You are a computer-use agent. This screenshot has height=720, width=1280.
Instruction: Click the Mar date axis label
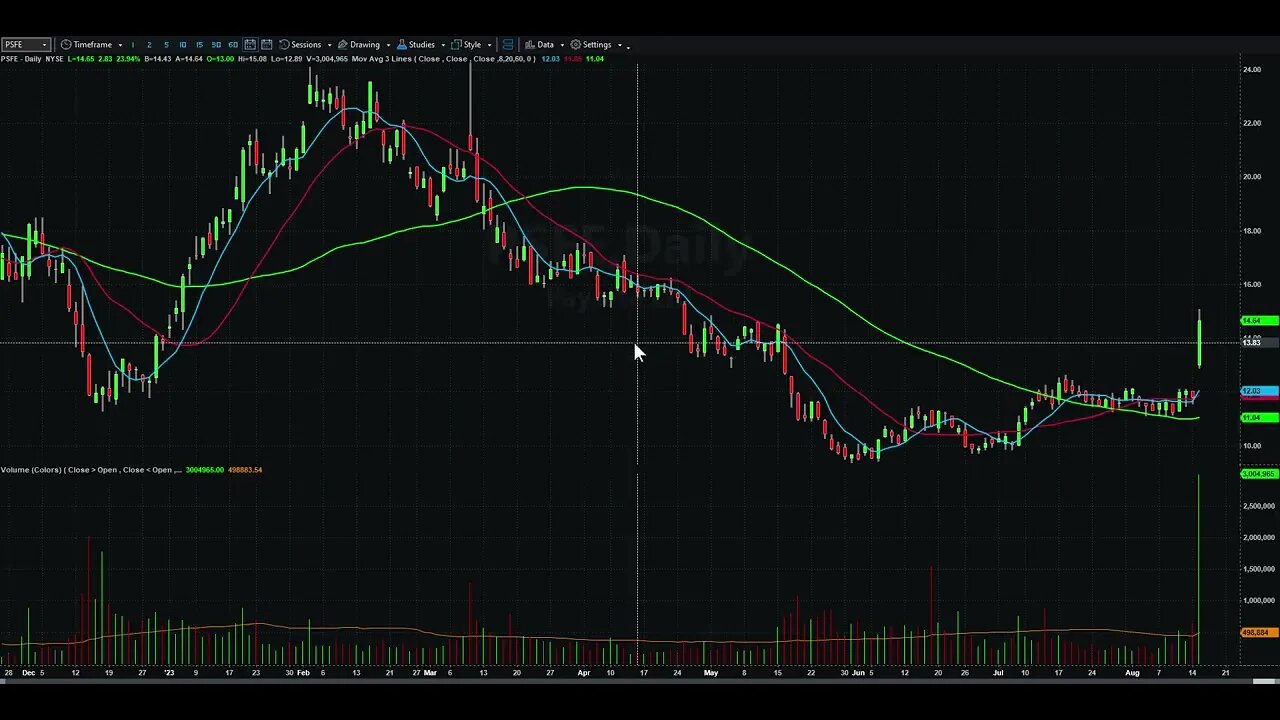click(x=430, y=673)
